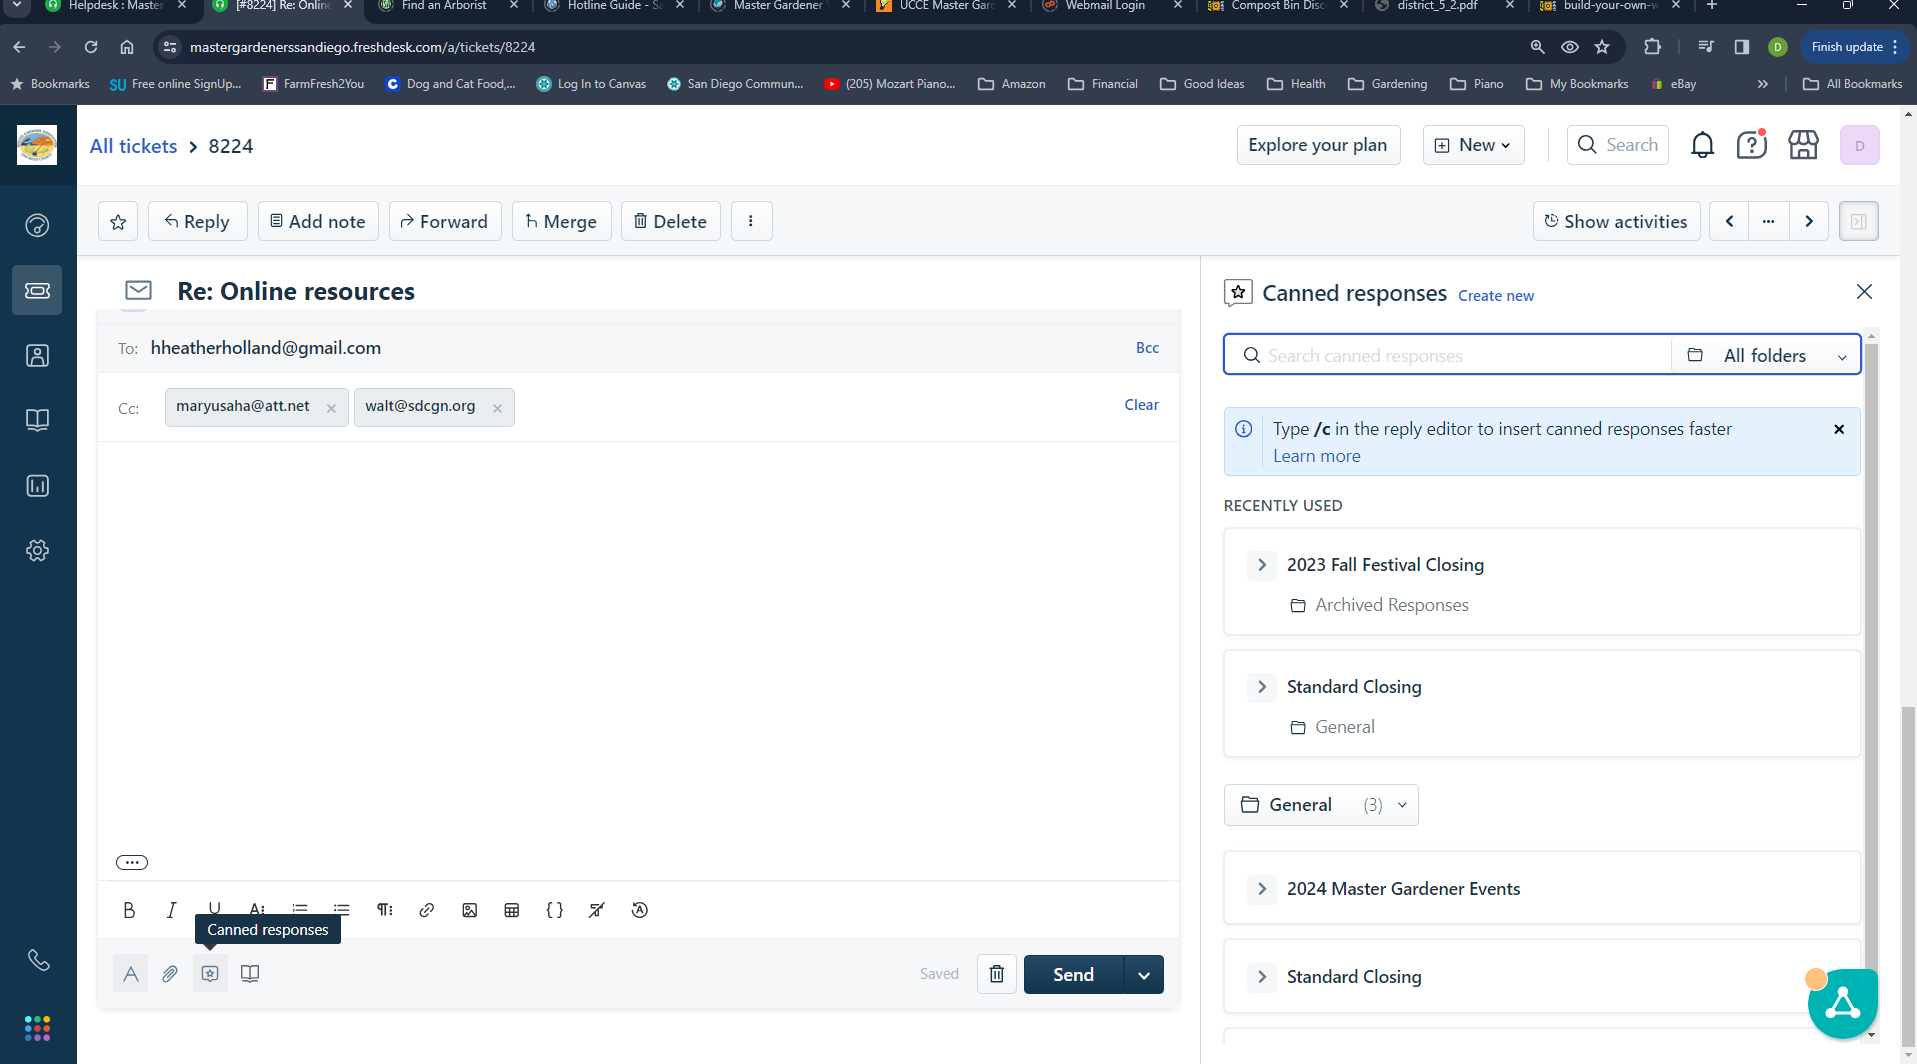Expand the quoted text ellipsis in editor
Image resolution: width=1917 pixels, height=1064 pixels.
tap(132, 862)
